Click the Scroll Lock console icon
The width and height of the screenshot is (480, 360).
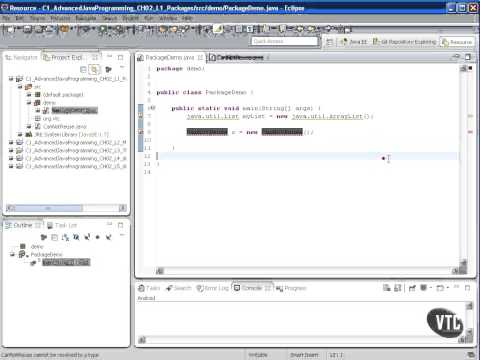tap(397, 288)
